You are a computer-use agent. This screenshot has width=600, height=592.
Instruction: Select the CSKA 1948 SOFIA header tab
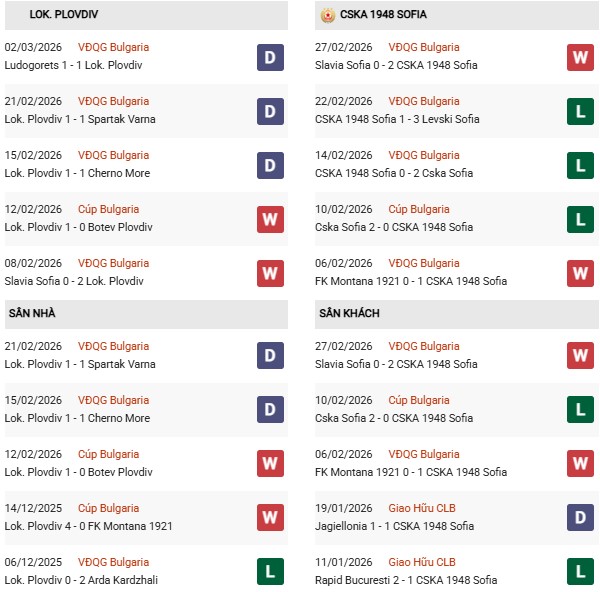click(x=381, y=15)
